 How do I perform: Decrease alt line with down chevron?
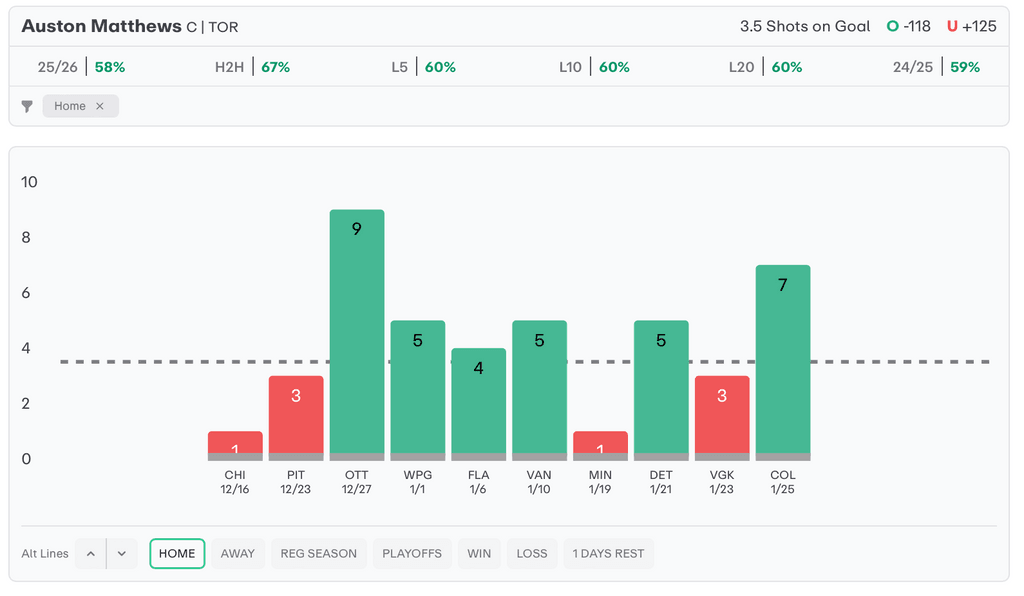point(121,553)
